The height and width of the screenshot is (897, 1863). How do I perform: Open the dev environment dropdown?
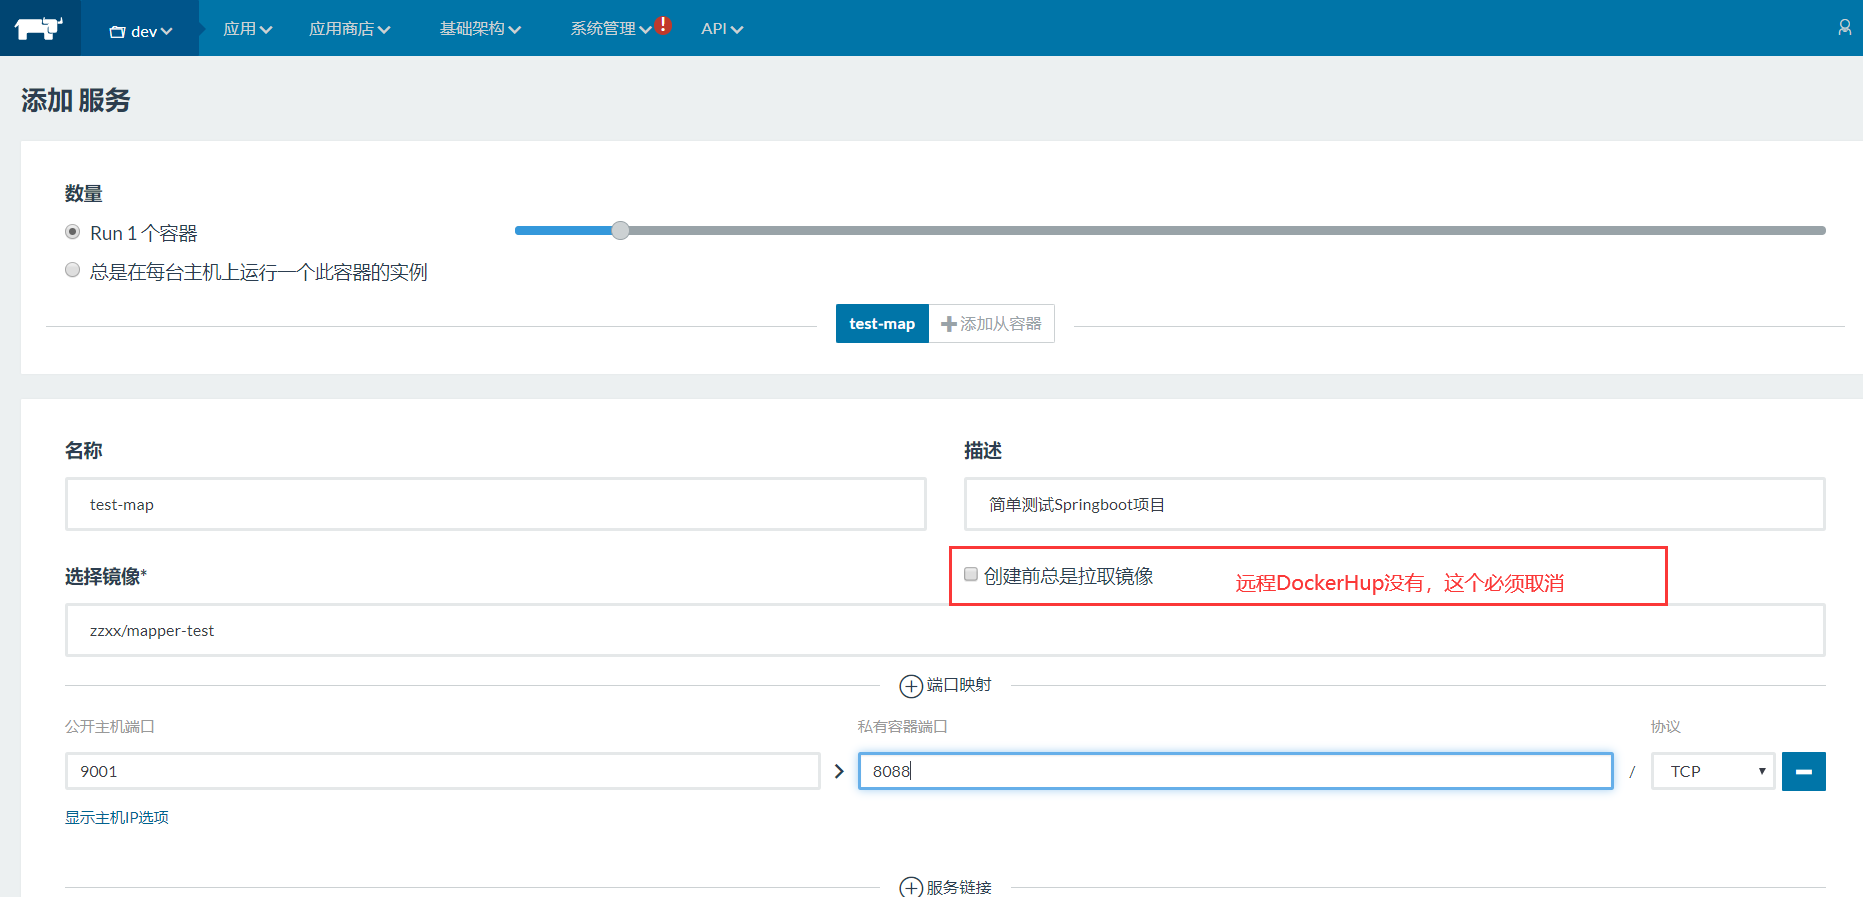coord(141,31)
